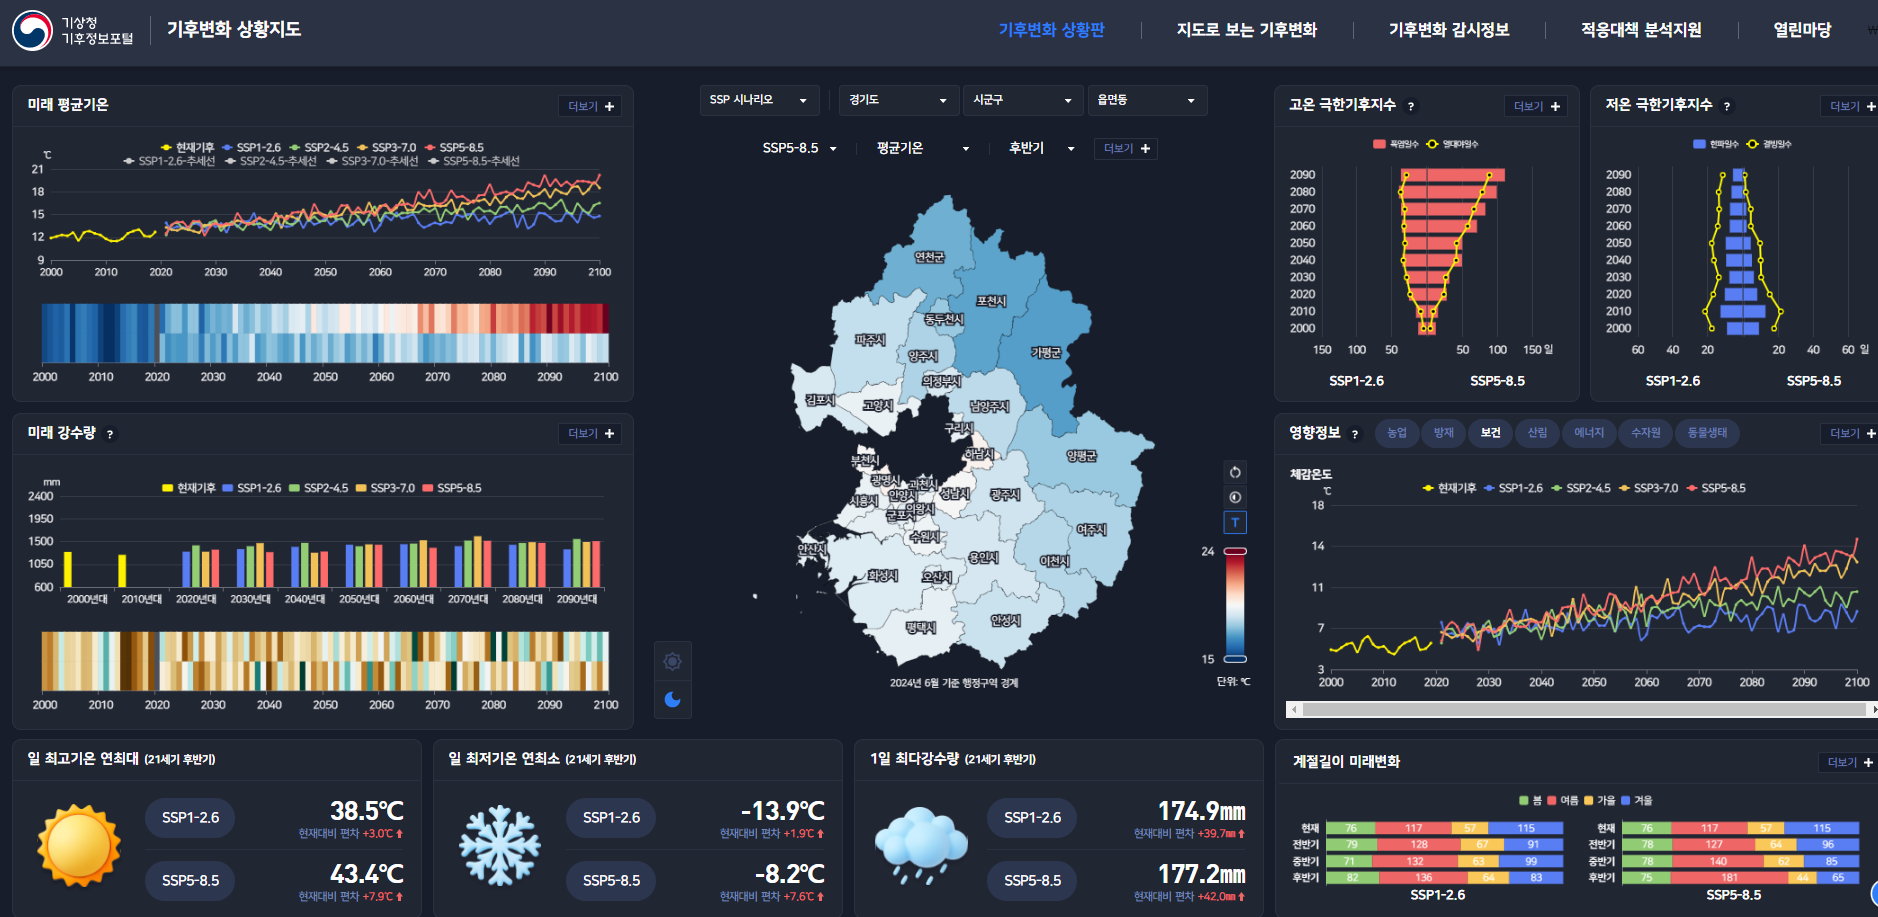The height and width of the screenshot is (917, 1878).
Task: Click the map temperature color gradient bar
Action: pyautogui.click(x=1236, y=605)
